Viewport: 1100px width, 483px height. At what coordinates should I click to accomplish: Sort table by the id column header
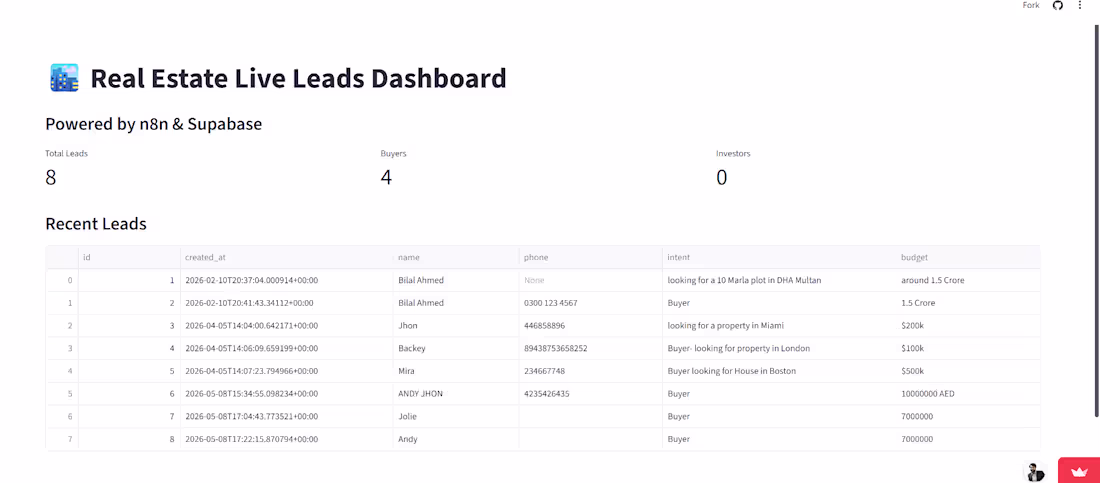pyautogui.click(x=129, y=257)
